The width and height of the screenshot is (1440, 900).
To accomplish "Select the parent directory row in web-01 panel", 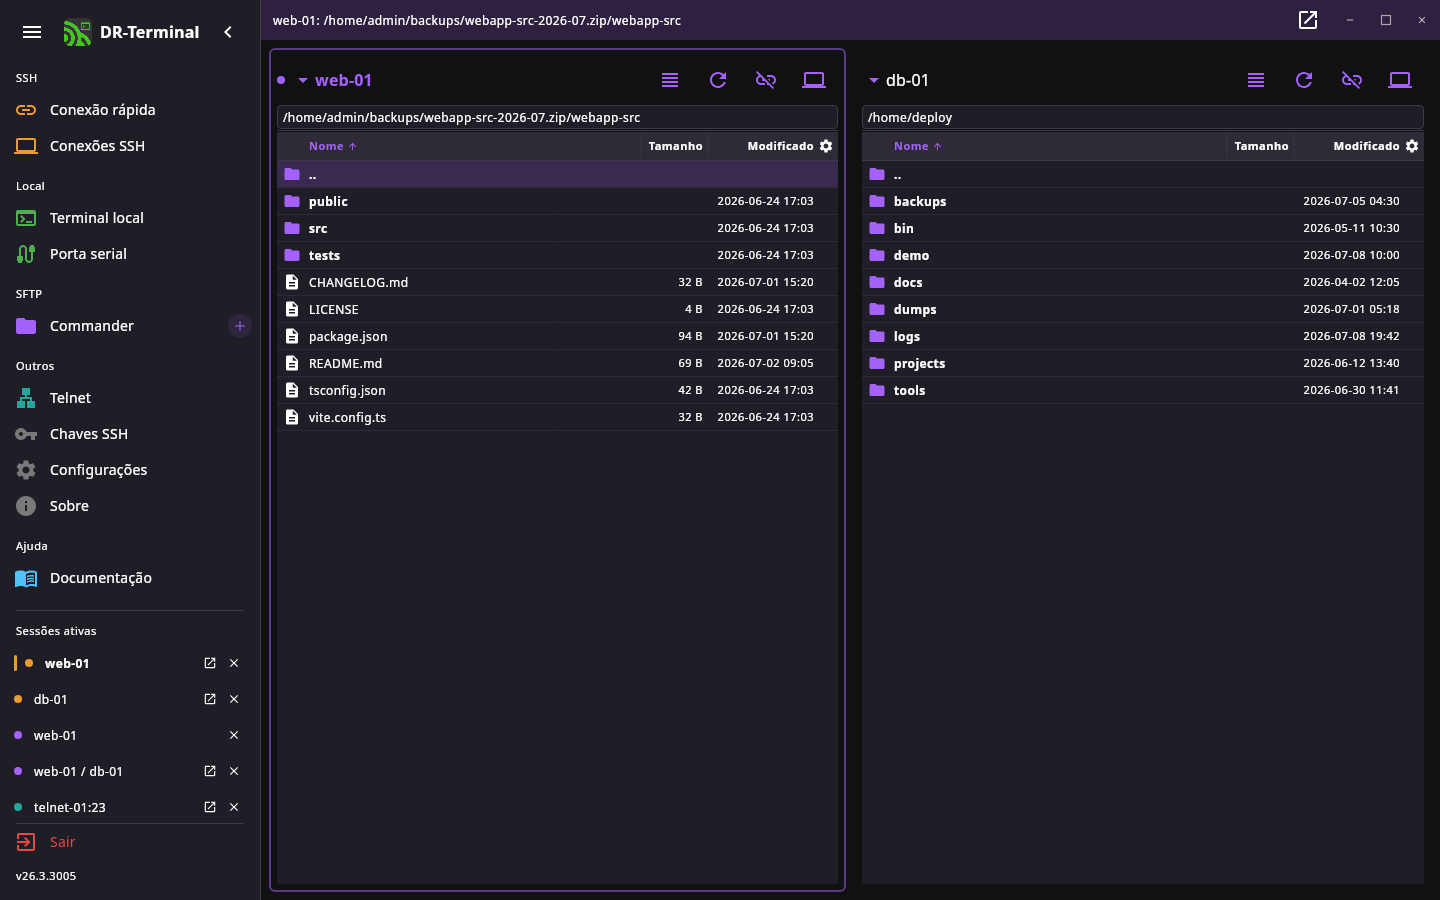I will pos(557,174).
